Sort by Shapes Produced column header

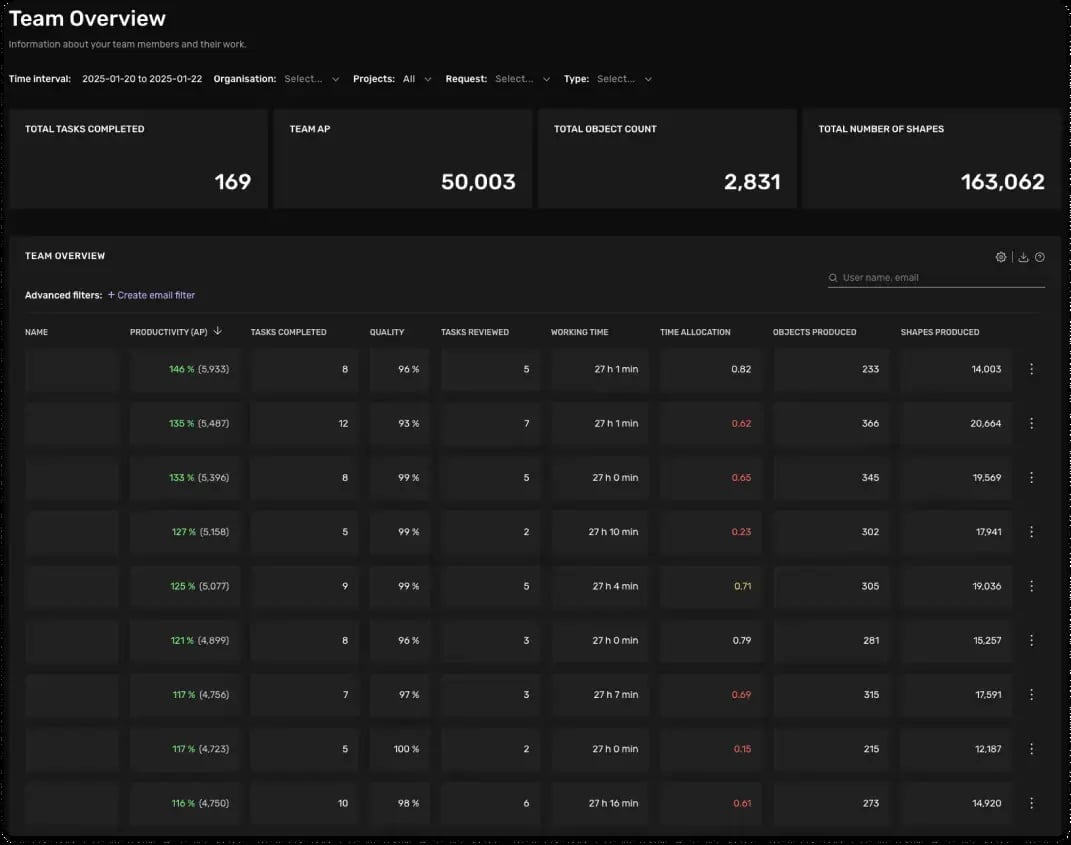pyautogui.click(x=939, y=332)
